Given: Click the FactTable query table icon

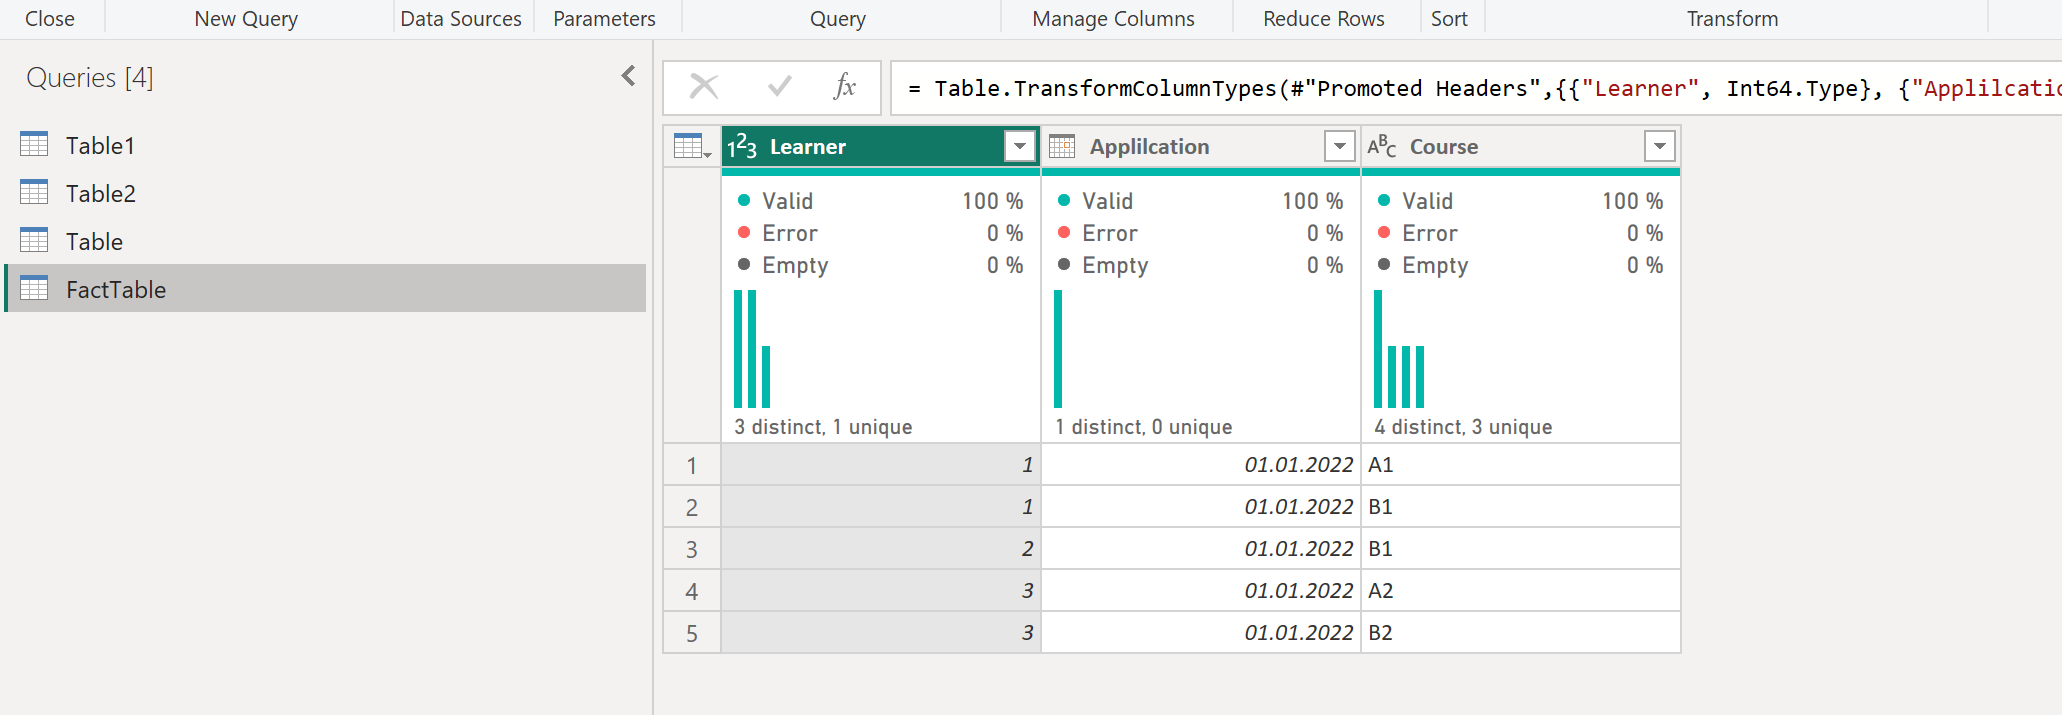Looking at the screenshot, I should pyautogui.click(x=34, y=288).
